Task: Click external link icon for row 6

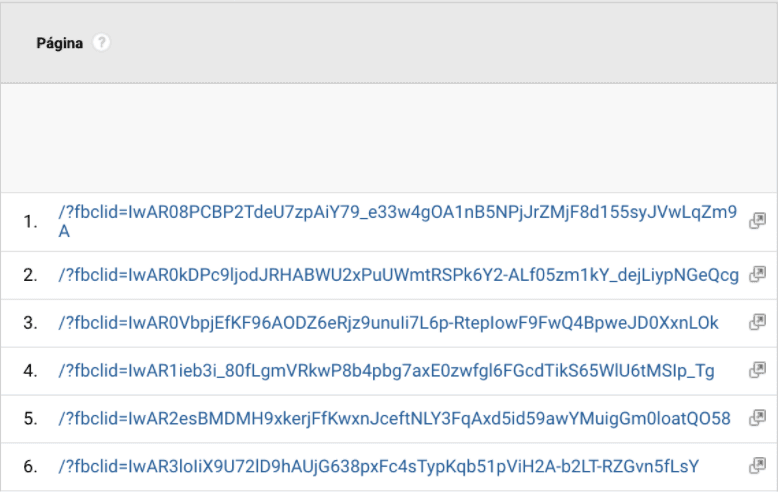Action: pos(757,466)
